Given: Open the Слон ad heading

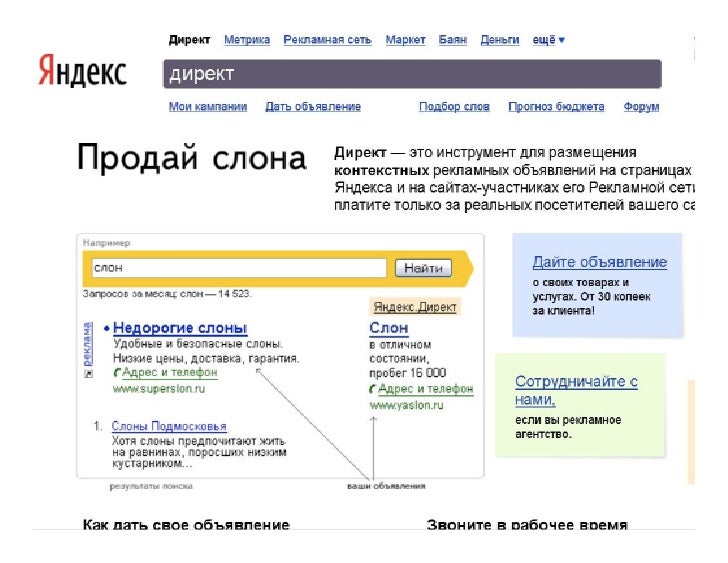Looking at the screenshot, I should click(x=389, y=328).
